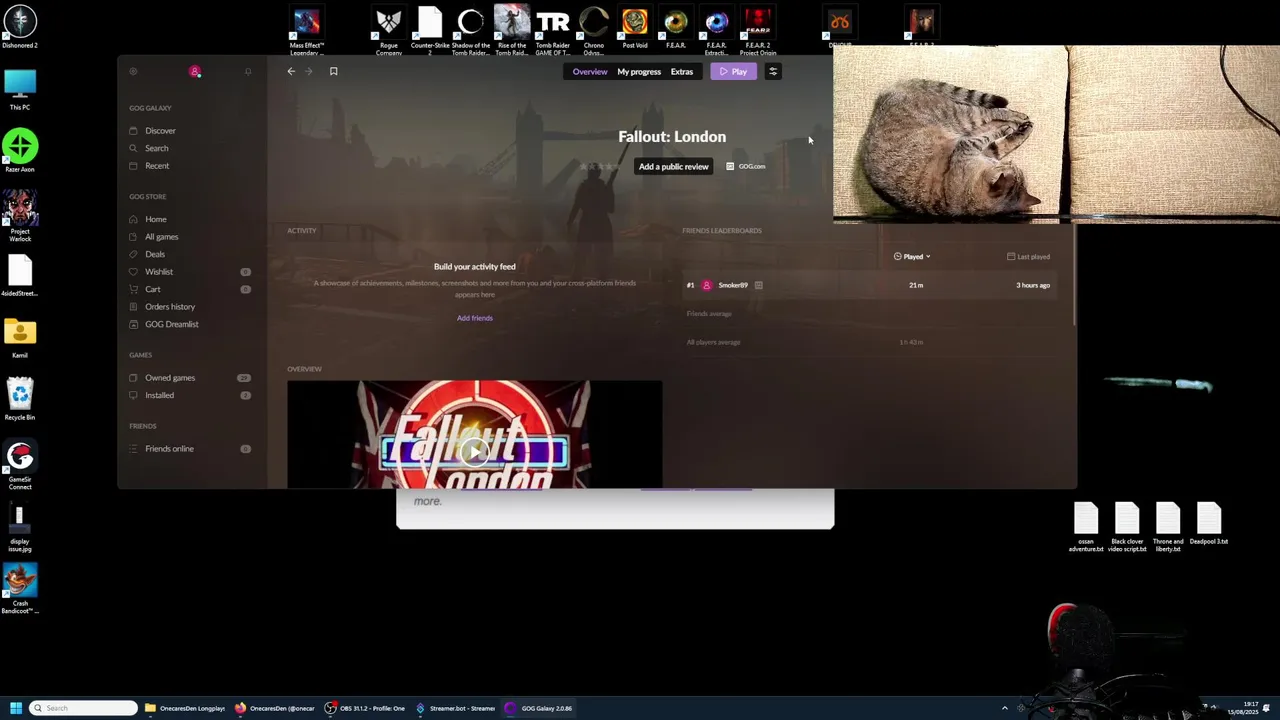Switch to OBS 31.1.2 taskbar button
Viewport: 1280px width, 720px height.
coord(365,708)
